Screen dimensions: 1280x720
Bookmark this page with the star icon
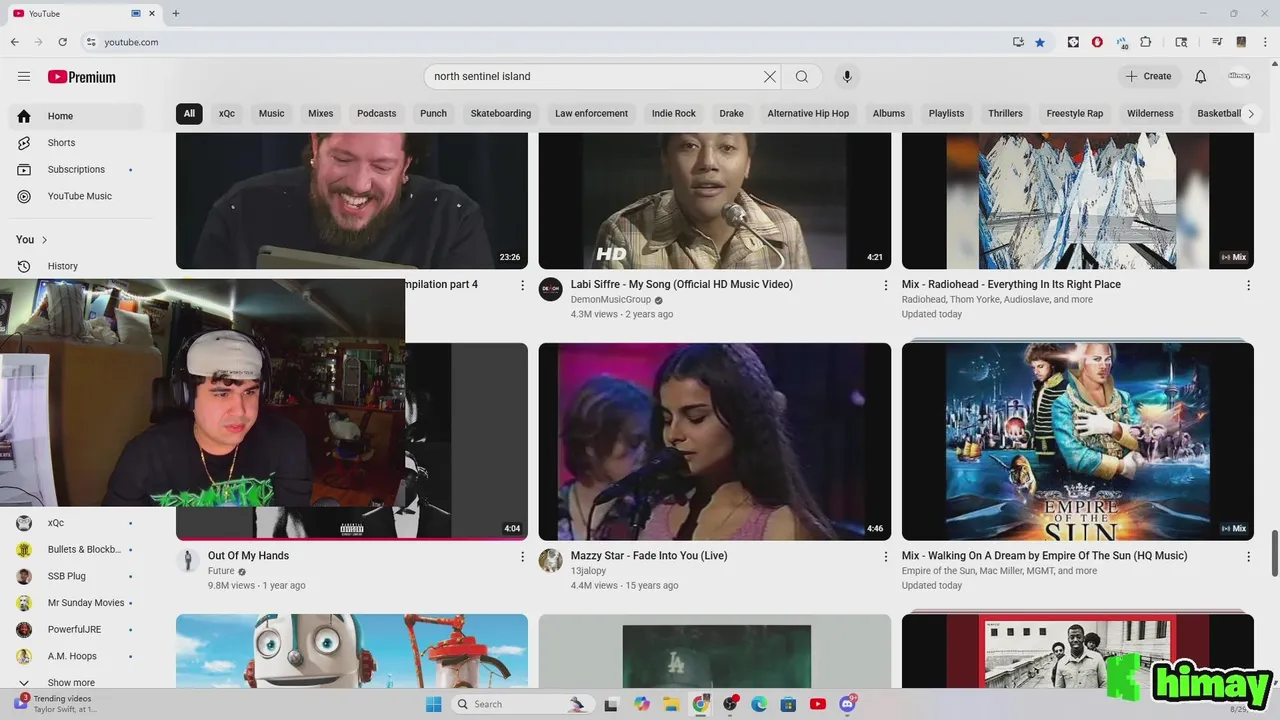(1040, 42)
